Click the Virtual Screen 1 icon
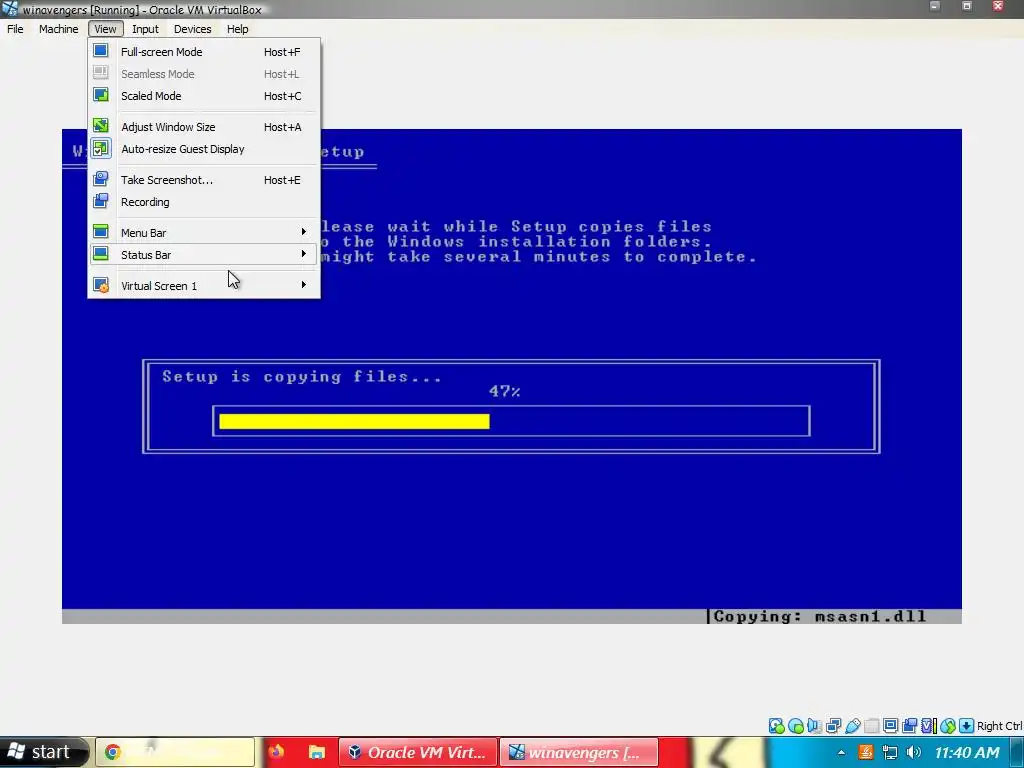 click(x=101, y=285)
